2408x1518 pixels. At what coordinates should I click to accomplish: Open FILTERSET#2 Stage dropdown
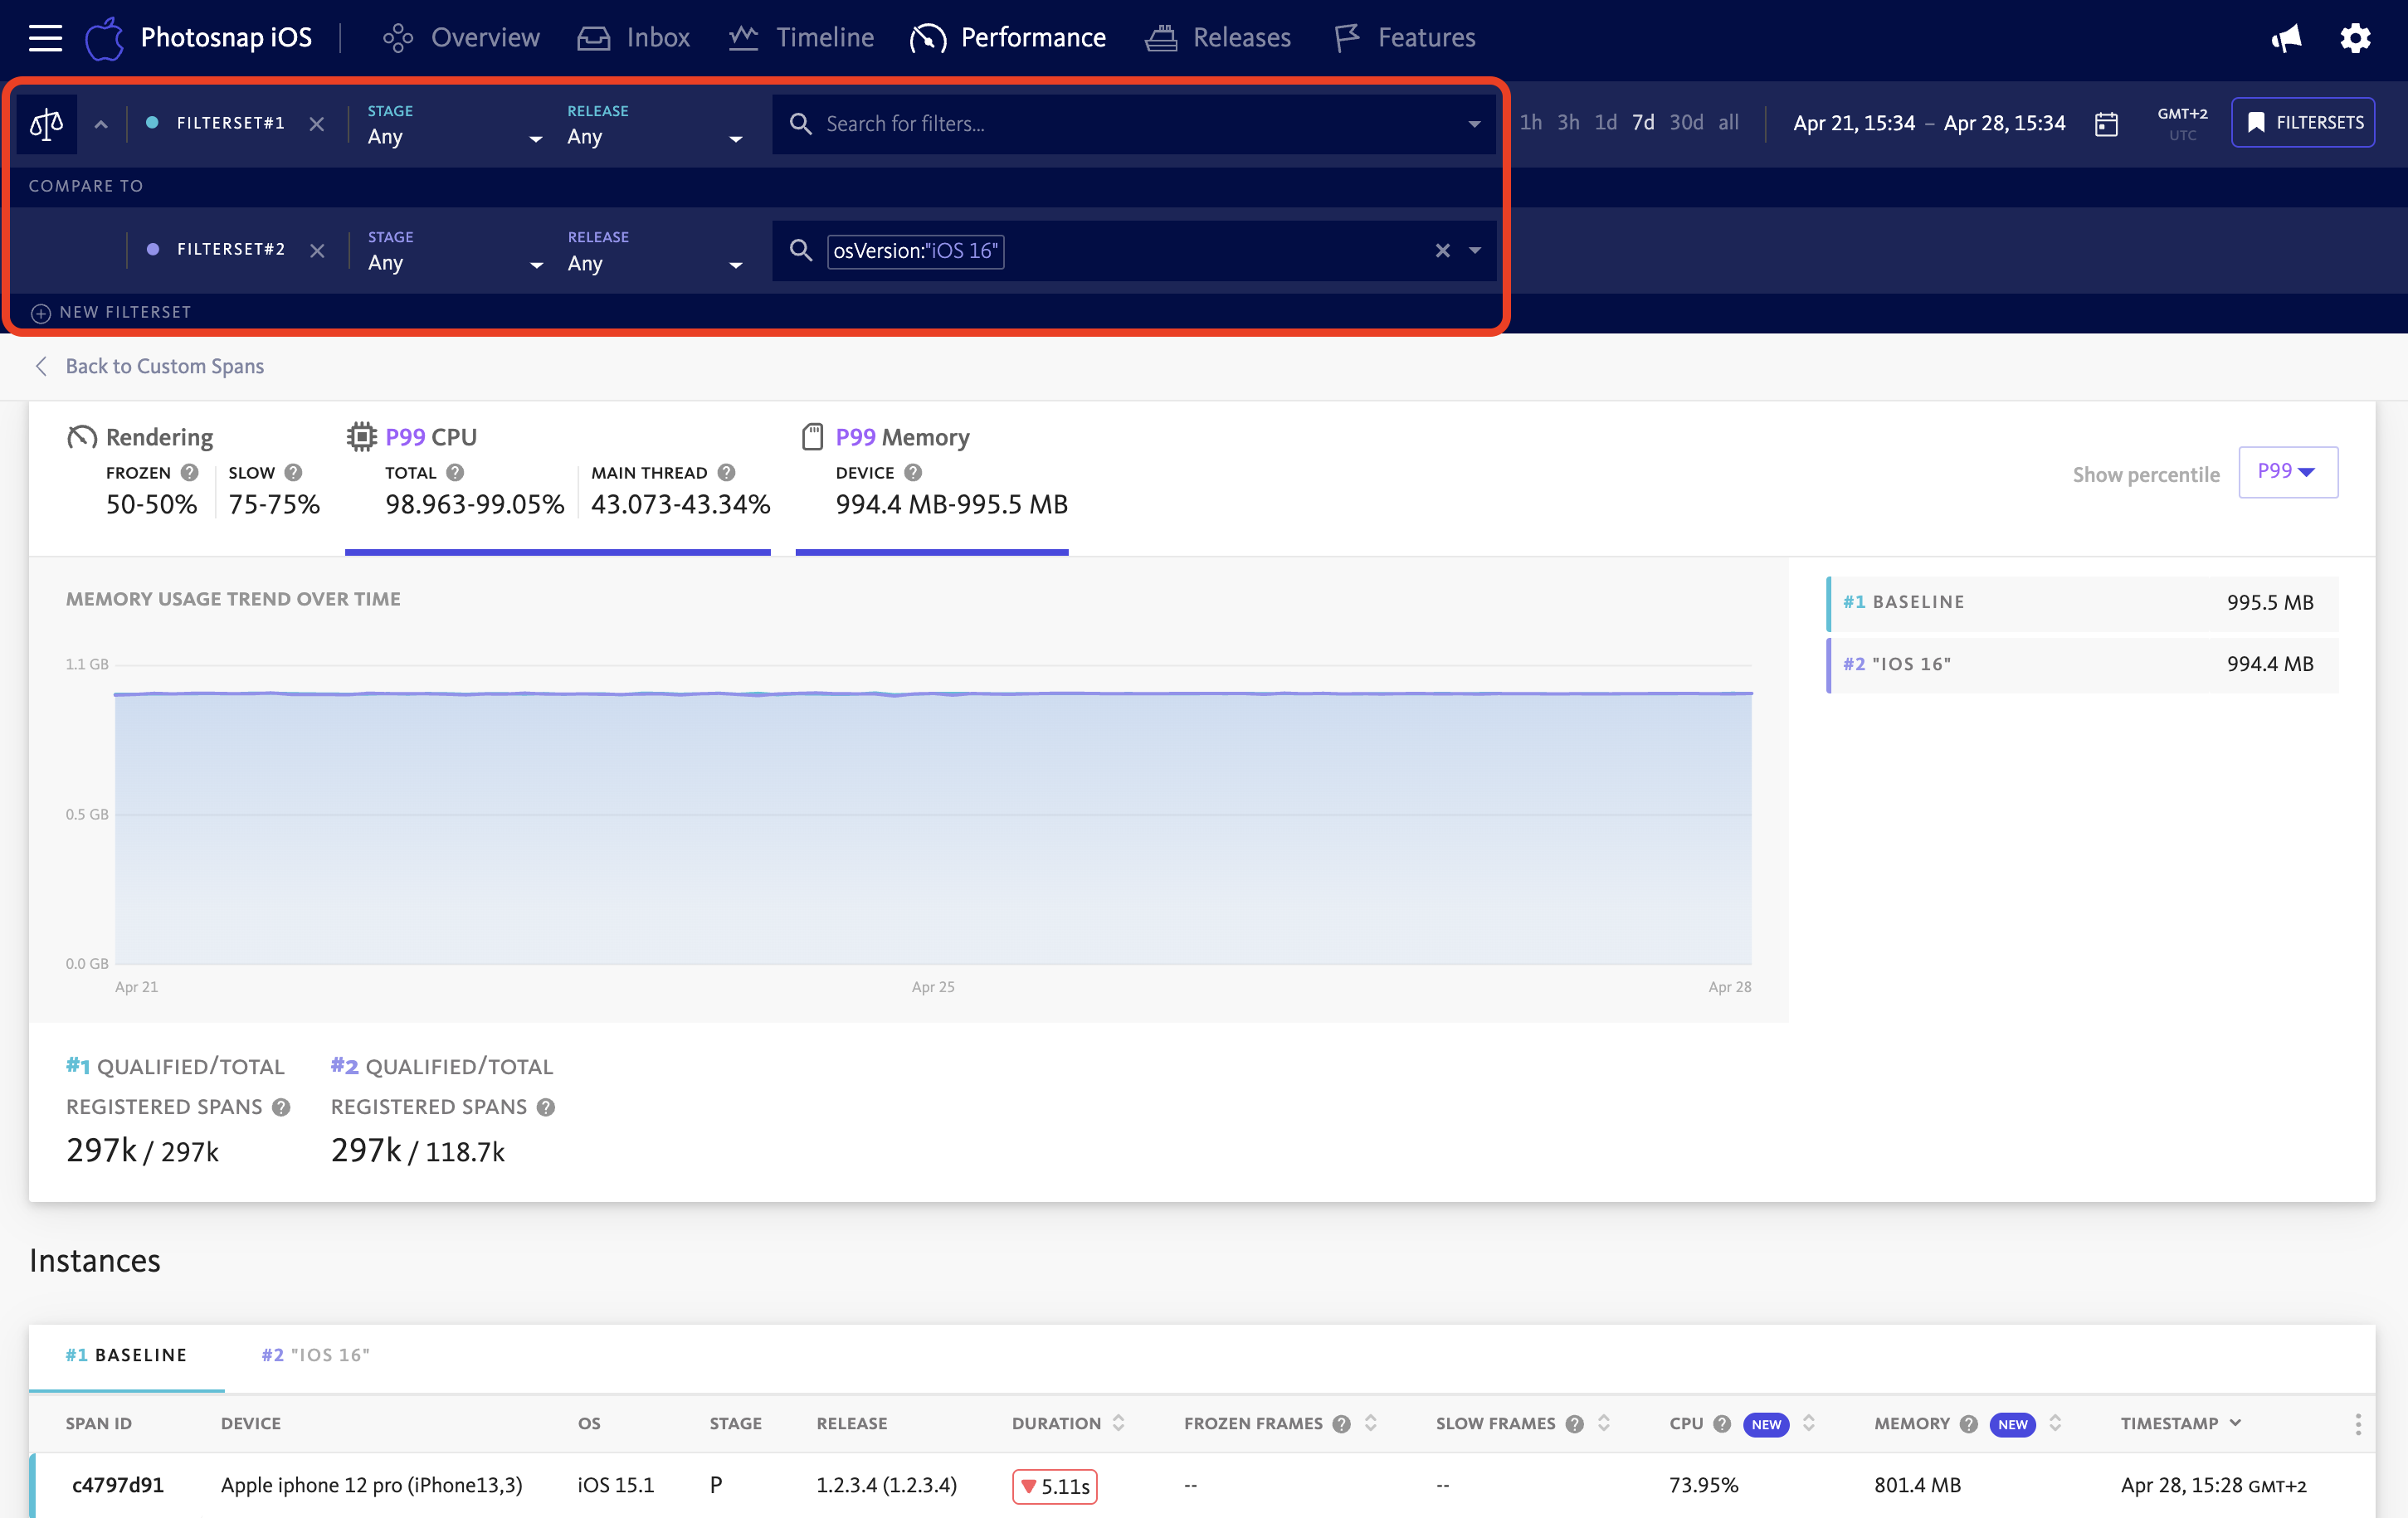[x=455, y=252]
